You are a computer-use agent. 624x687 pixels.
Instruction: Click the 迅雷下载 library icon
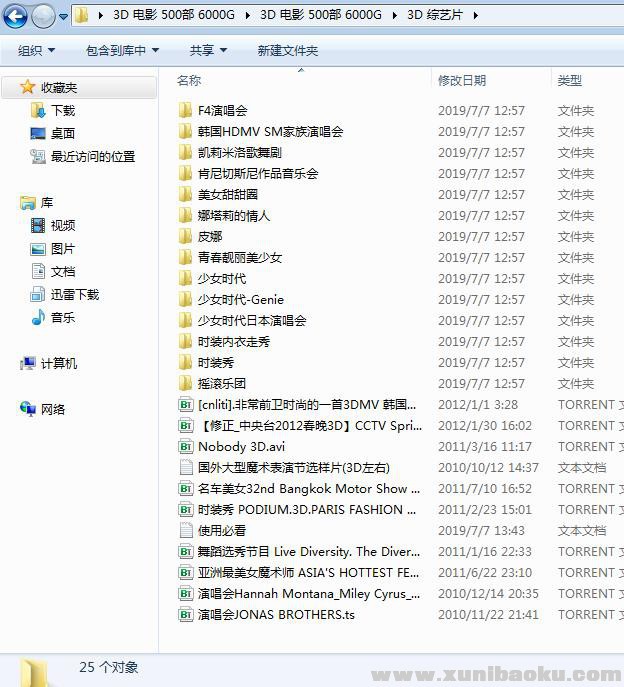38,295
